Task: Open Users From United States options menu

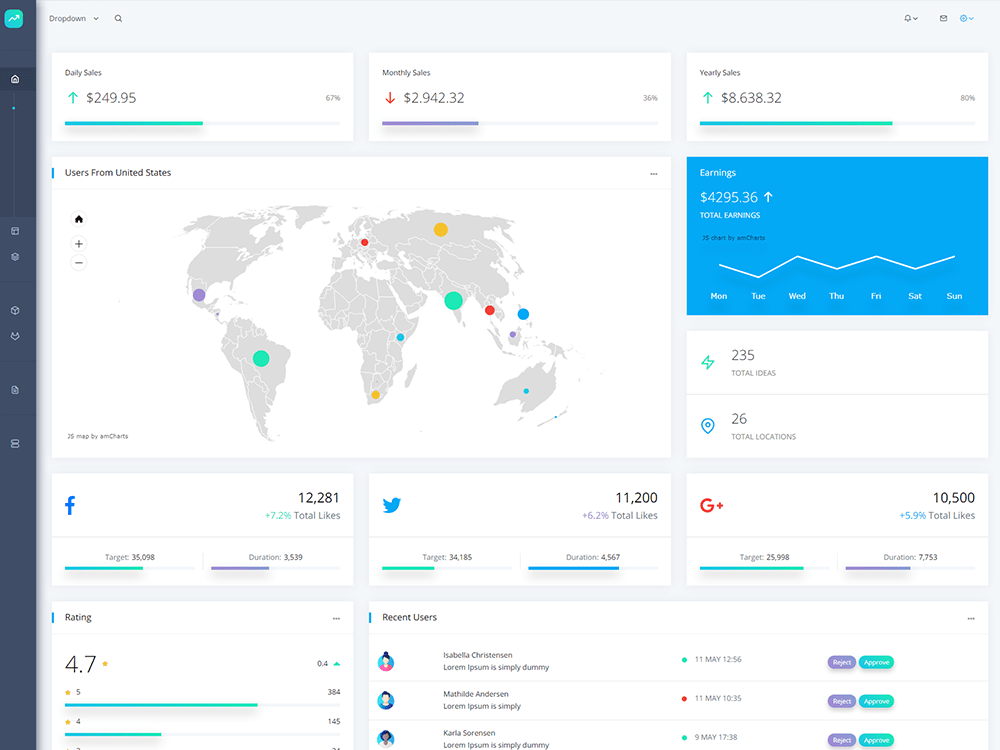Action: (654, 173)
